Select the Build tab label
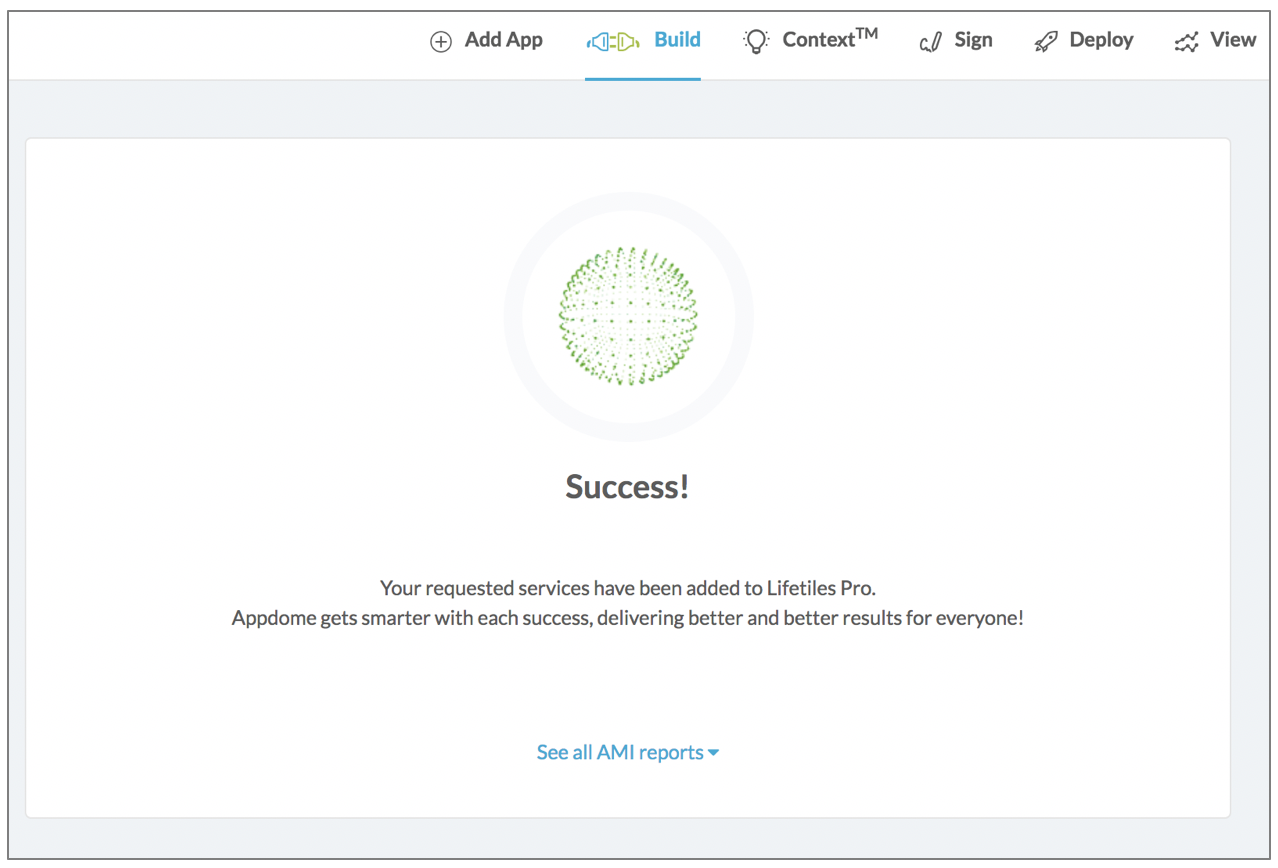The height and width of the screenshot is (868, 1278). pyautogui.click(x=677, y=40)
